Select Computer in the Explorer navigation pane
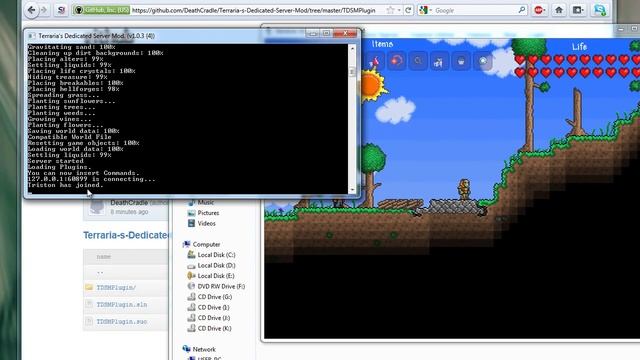 [206, 244]
